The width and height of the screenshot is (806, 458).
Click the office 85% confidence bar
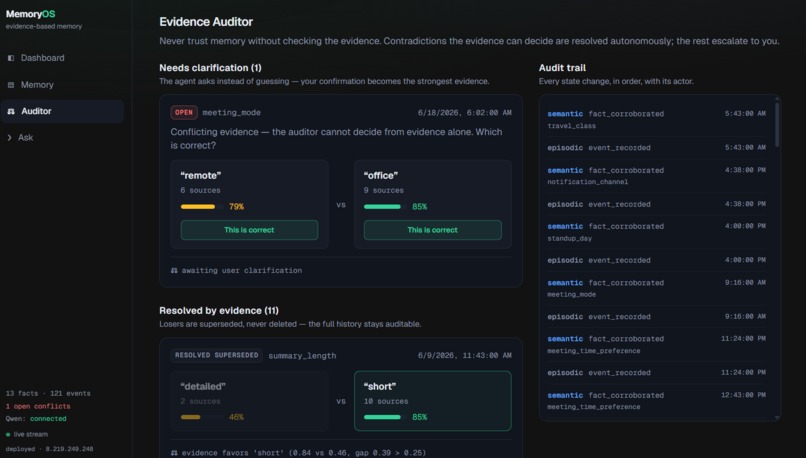(x=385, y=207)
